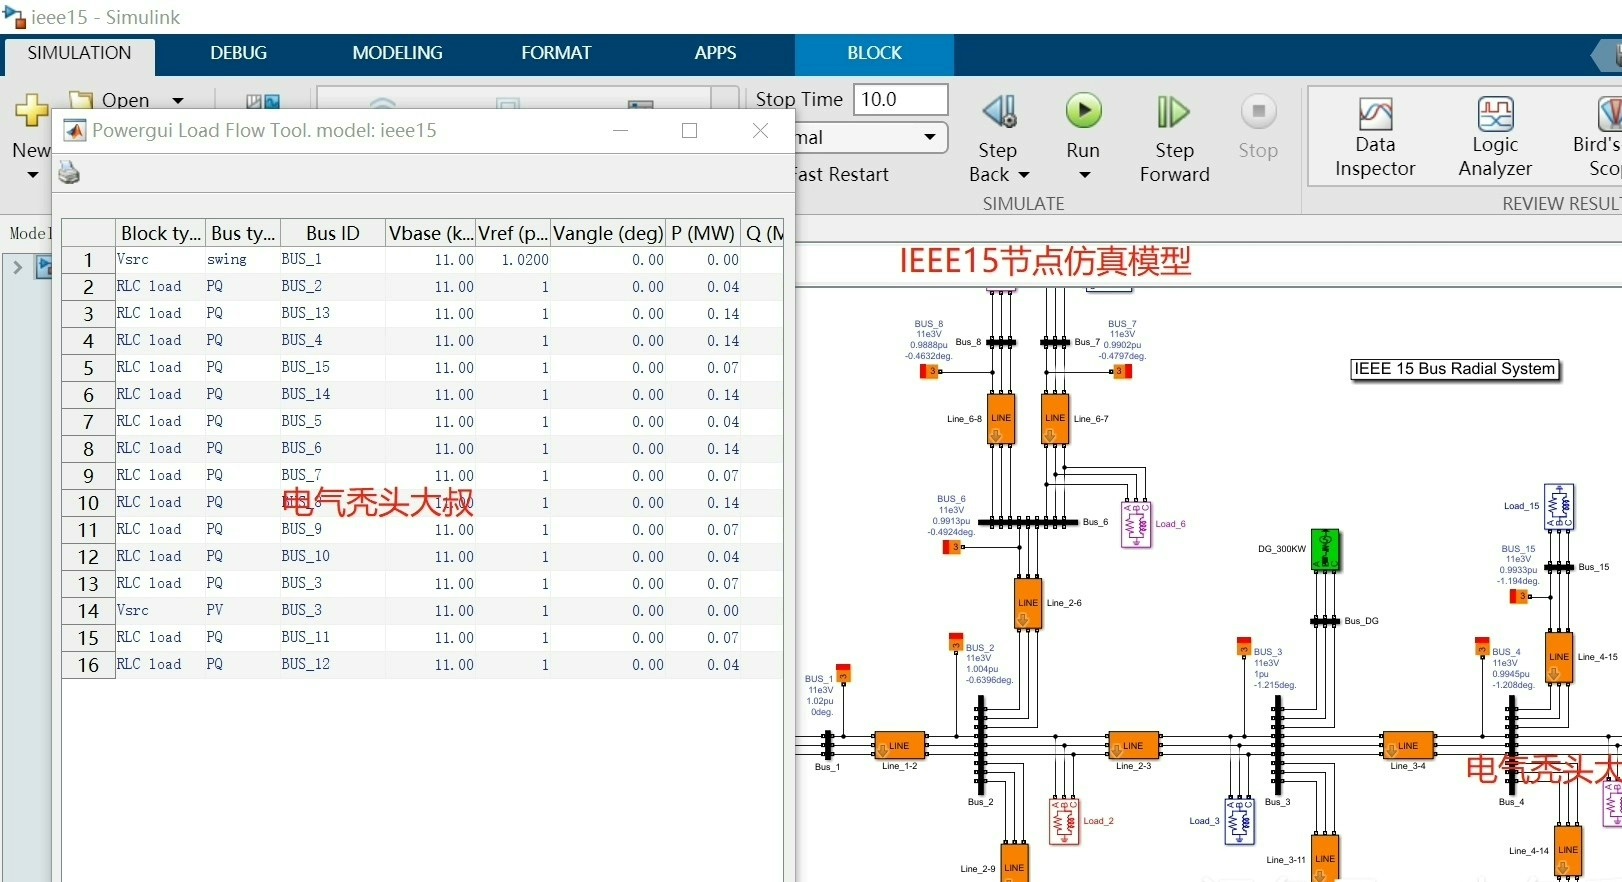Screen dimensions: 1622x882
Task: Switch to the DEBUG tab
Action: 238,53
